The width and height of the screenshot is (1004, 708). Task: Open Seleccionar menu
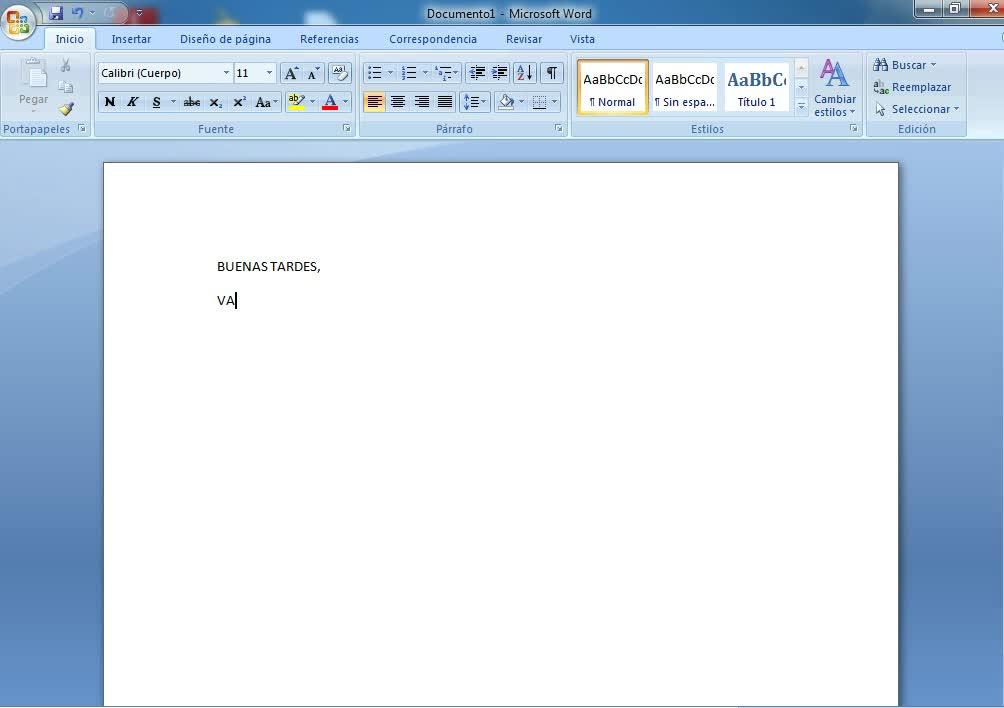pyautogui.click(x=917, y=109)
